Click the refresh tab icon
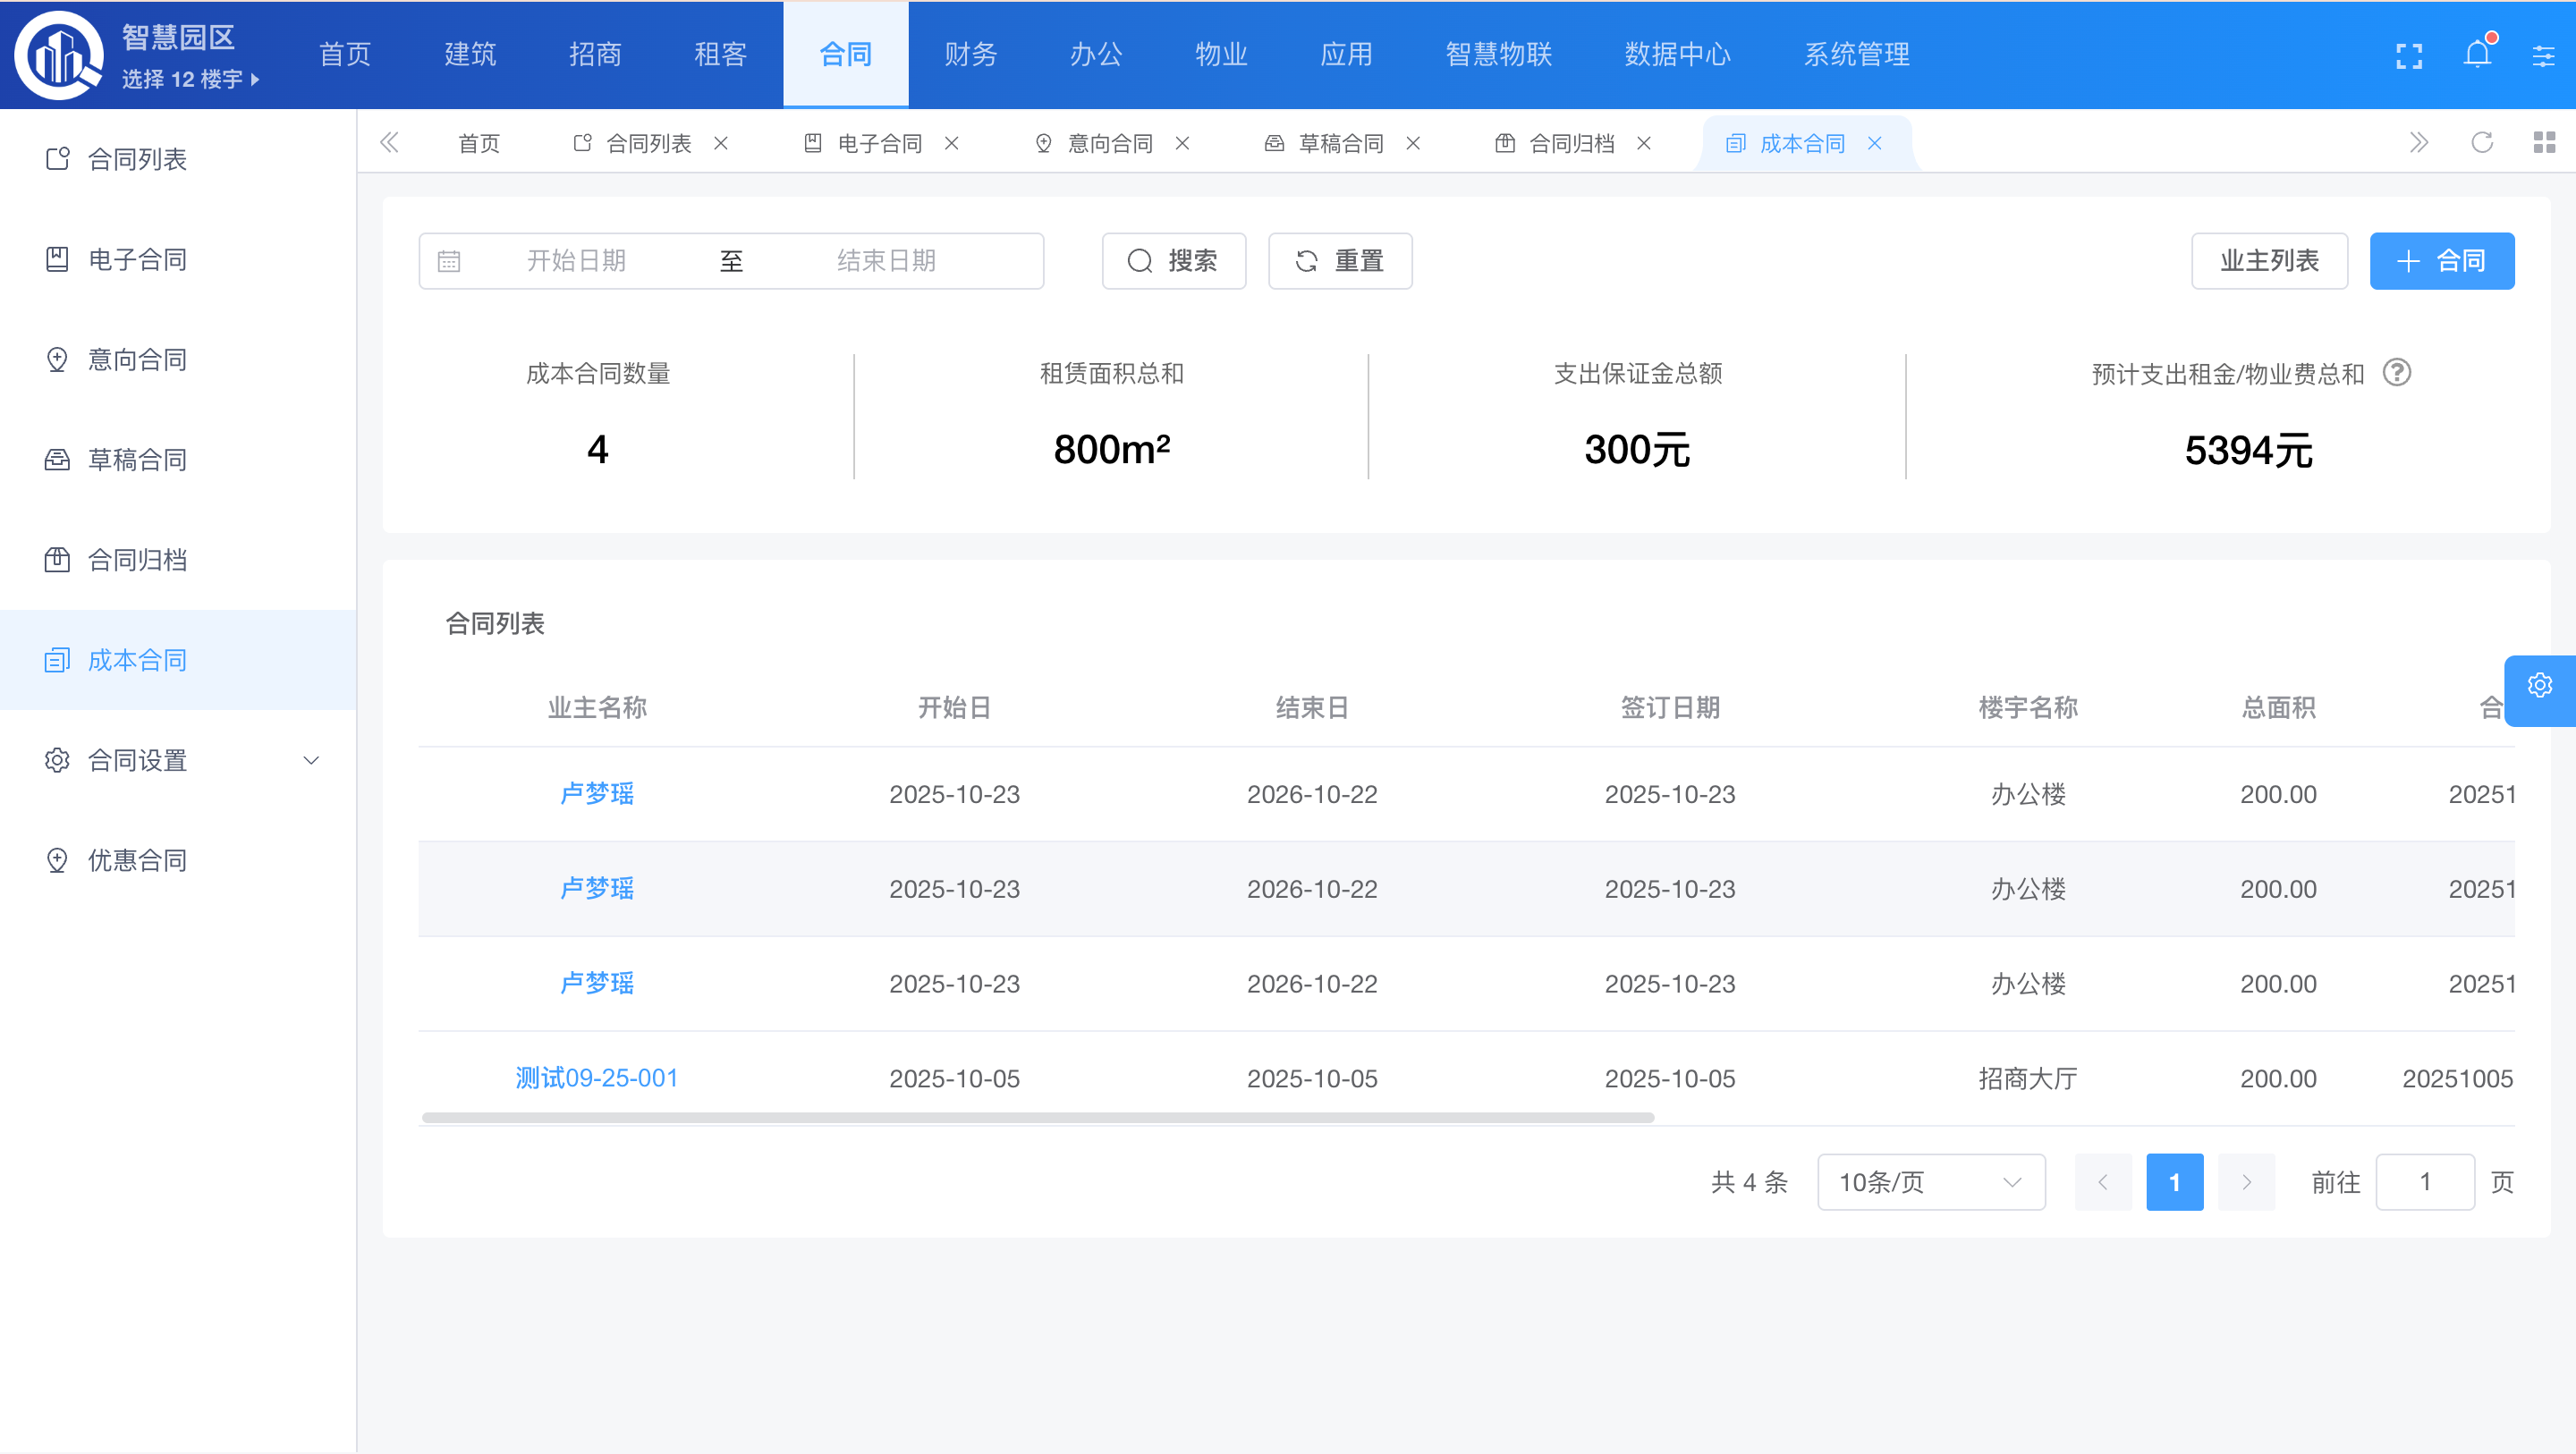The image size is (2576, 1454). pyautogui.click(x=2482, y=143)
